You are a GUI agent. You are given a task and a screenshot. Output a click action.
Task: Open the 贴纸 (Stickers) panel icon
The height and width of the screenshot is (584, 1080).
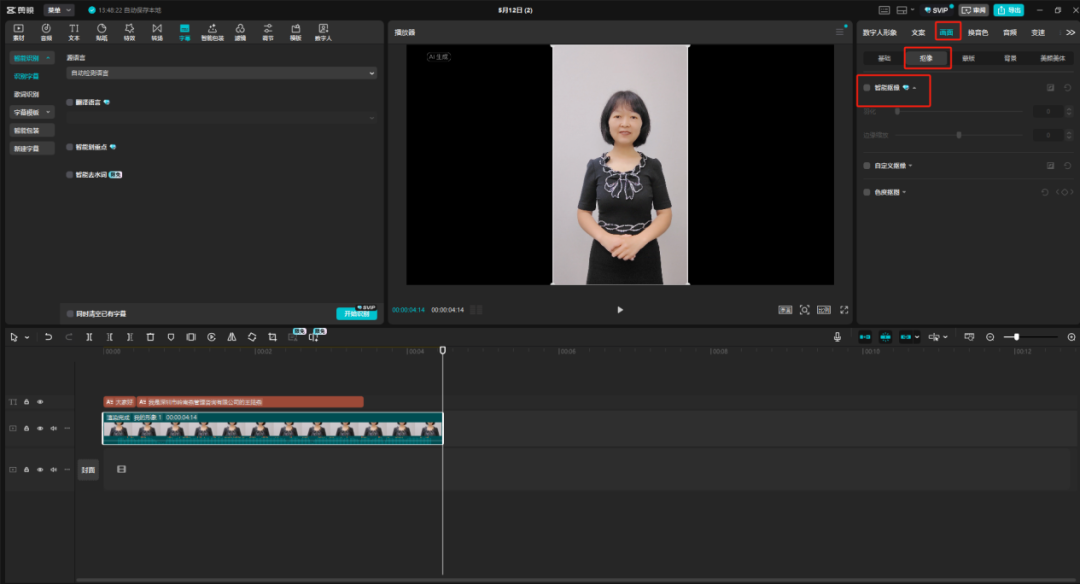click(x=101, y=31)
